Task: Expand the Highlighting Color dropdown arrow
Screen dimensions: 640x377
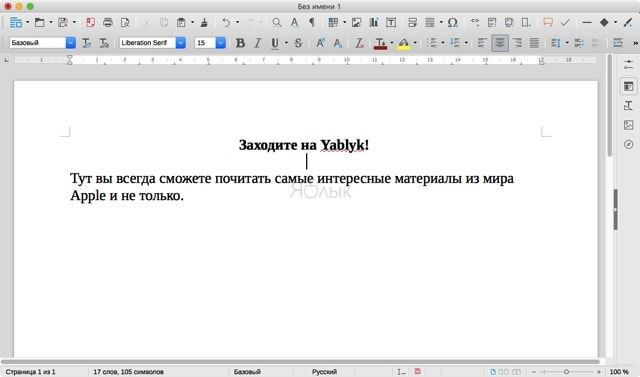Action: click(415, 43)
